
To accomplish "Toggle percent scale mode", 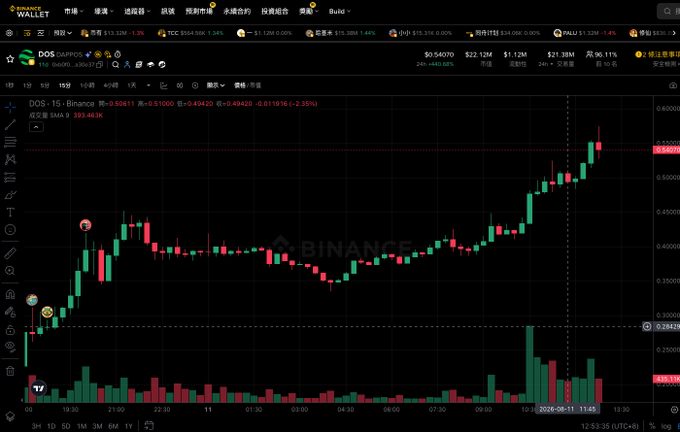I will (x=652, y=426).
